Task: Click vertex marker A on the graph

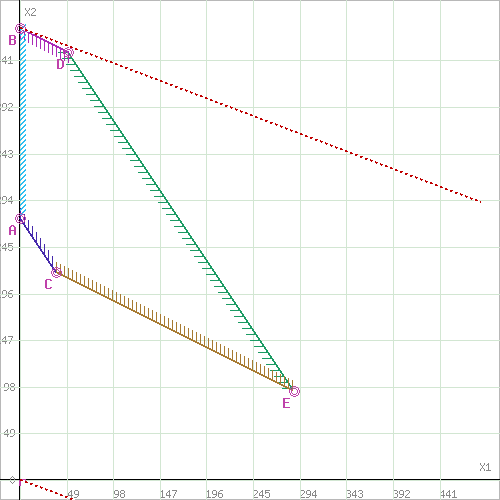Action: click(x=20, y=219)
